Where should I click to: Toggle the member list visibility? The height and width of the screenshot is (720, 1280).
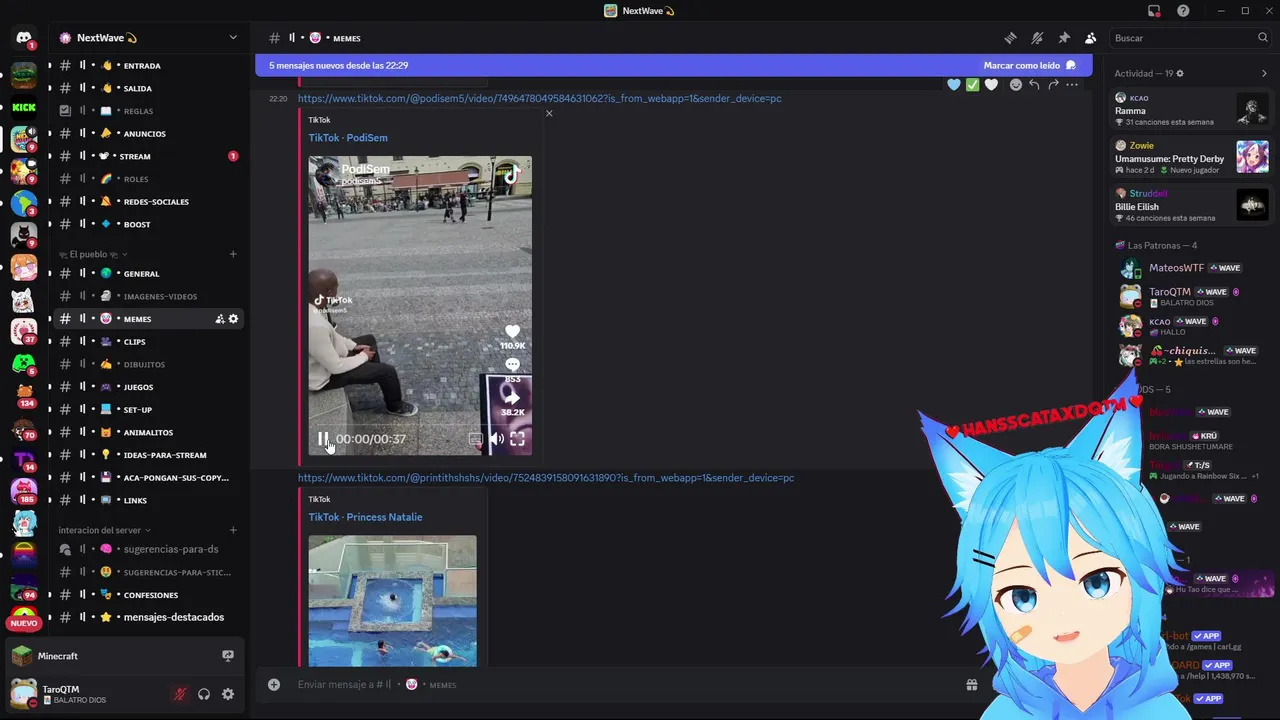1090,38
